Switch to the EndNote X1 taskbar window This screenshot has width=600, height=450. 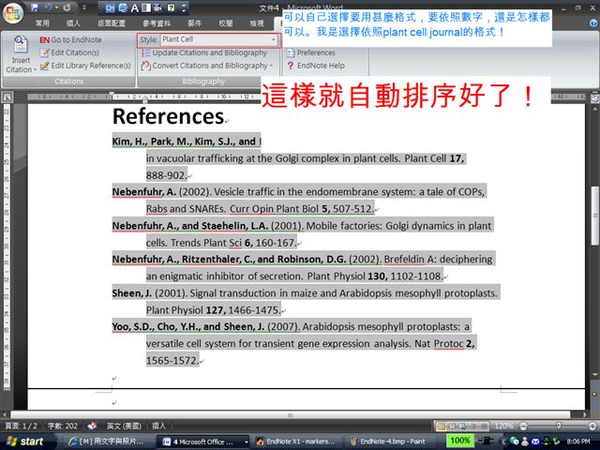click(x=296, y=442)
